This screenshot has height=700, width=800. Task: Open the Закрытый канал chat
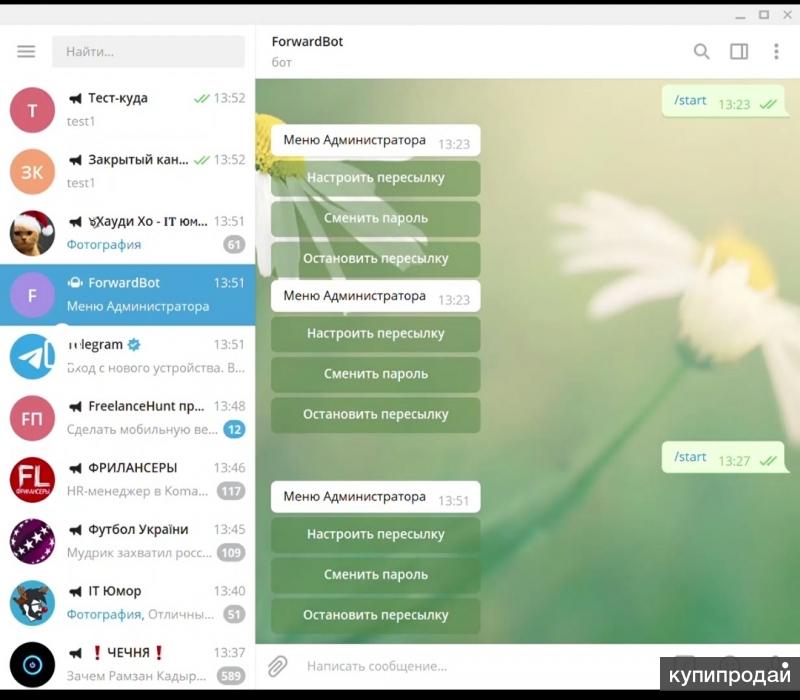(150, 171)
